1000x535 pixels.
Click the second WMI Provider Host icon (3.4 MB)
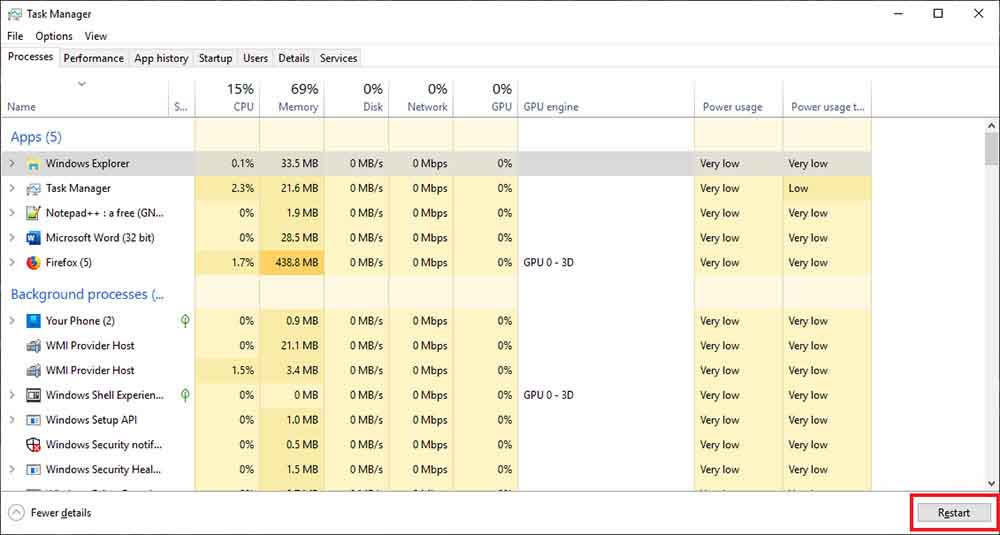pyautogui.click(x=33, y=370)
